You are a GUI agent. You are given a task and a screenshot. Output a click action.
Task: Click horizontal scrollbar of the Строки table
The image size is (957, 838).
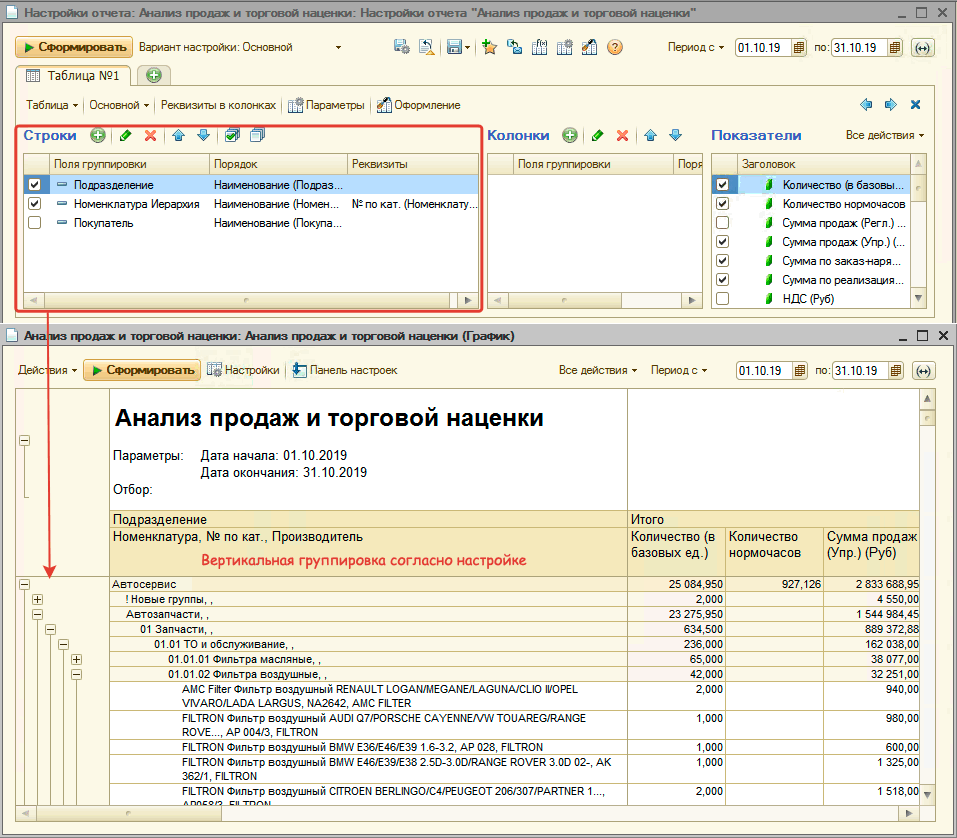247,300
